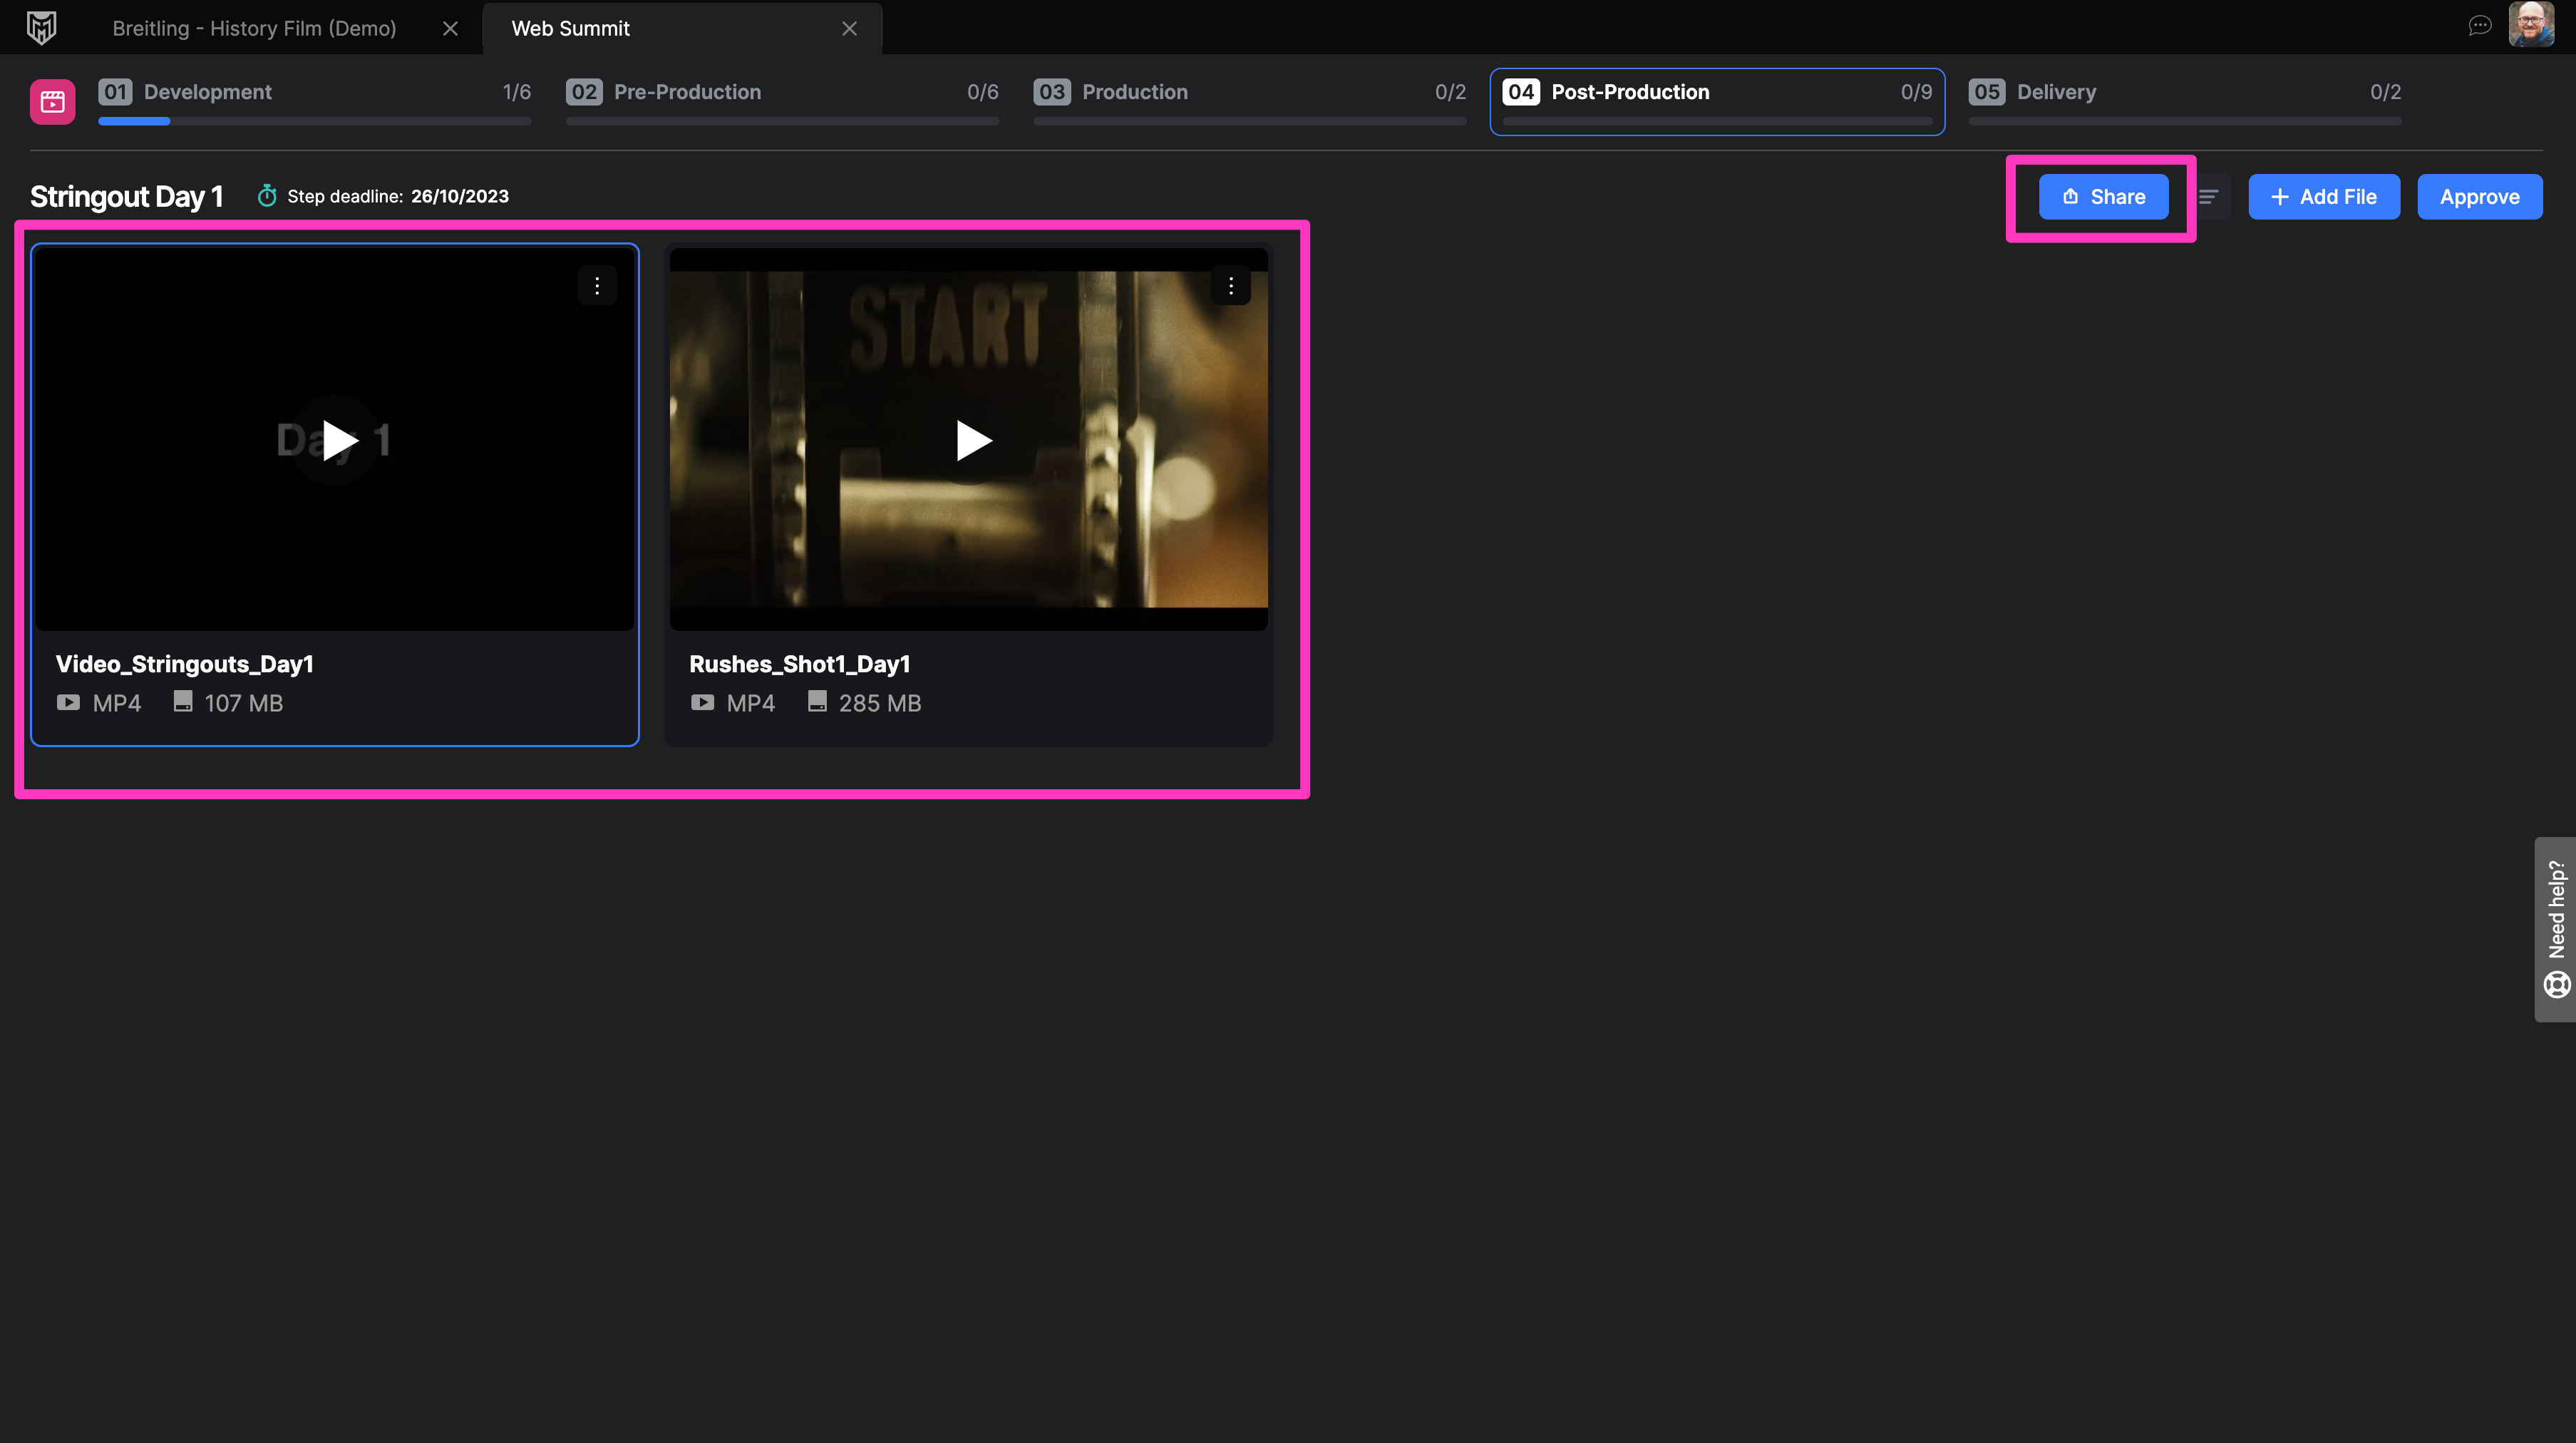Click the Add File button
This screenshot has height=1443, width=2576.
(2324, 197)
